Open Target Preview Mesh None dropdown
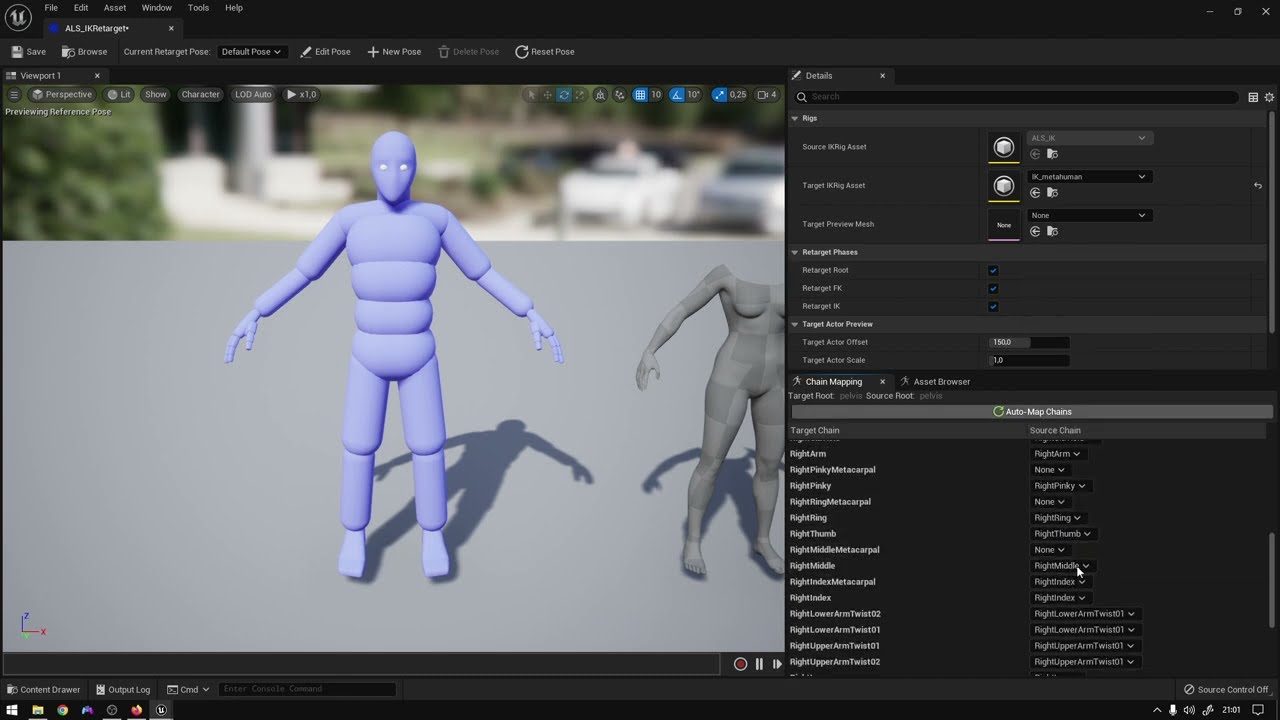1280x720 pixels. click(1089, 216)
